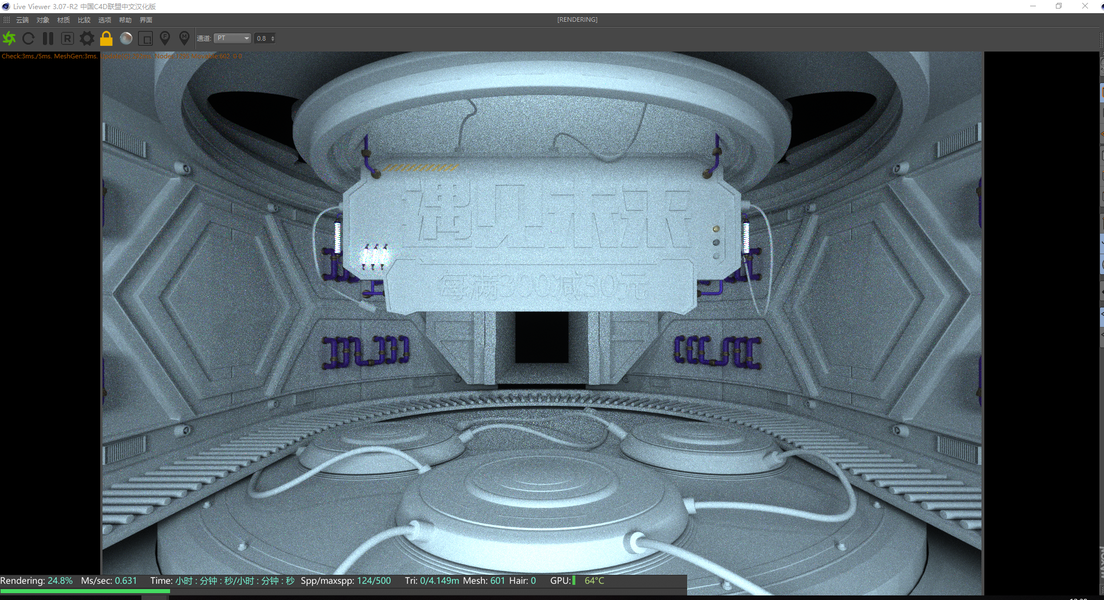Click the GPU 64°C temperature readout
1104x600 pixels.
pyautogui.click(x=594, y=581)
